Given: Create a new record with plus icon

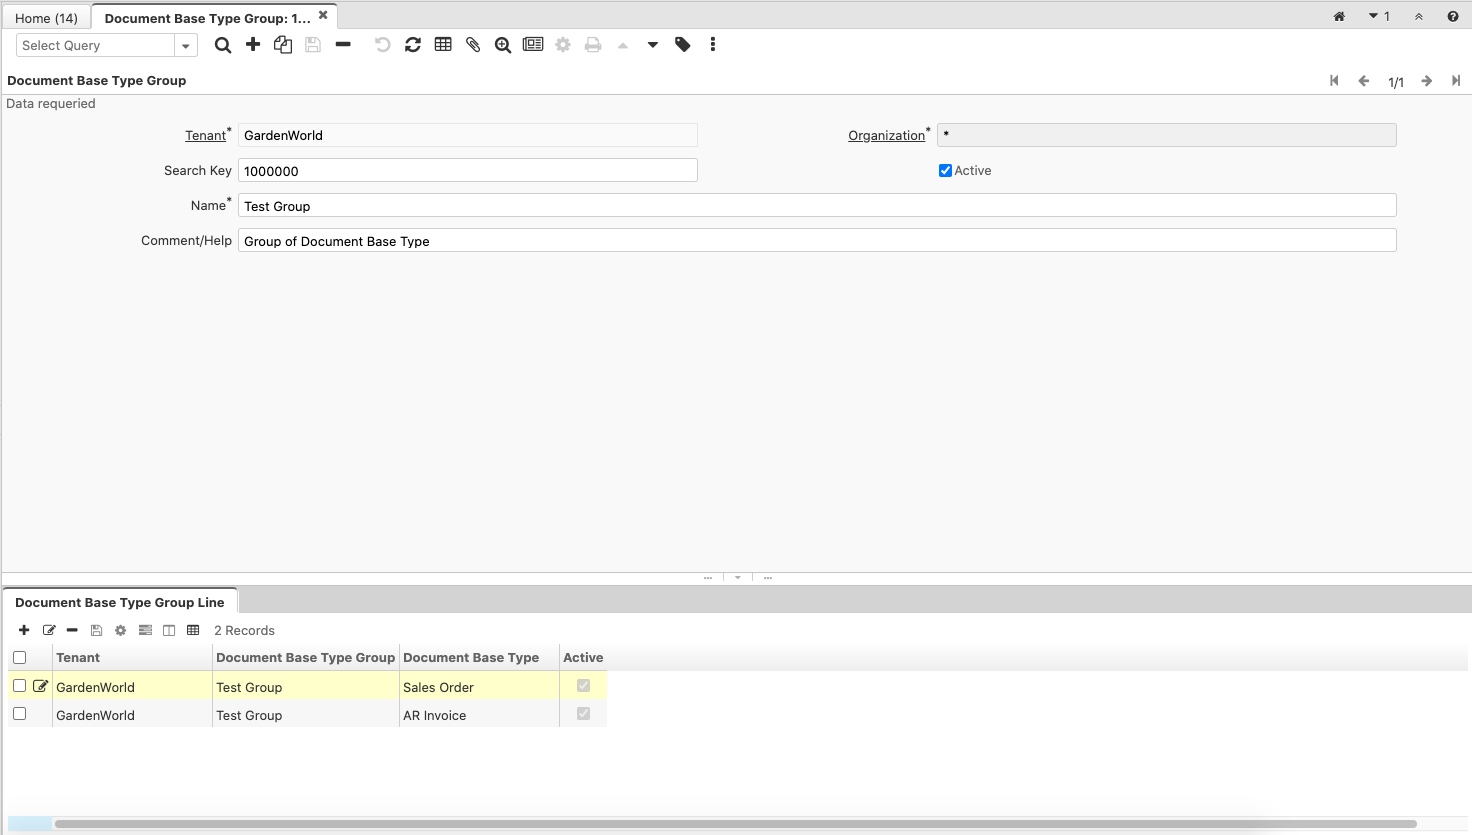Looking at the screenshot, I should click(253, 45).
